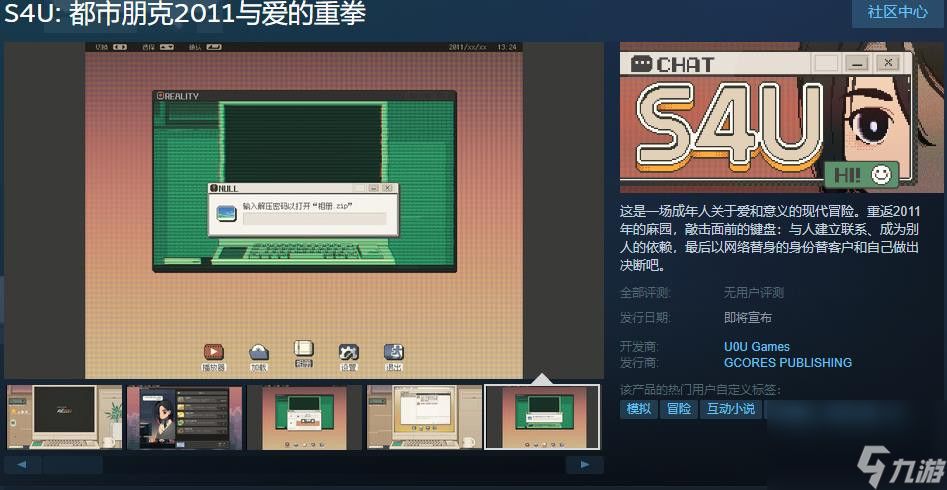Click the large game screenshot viewer
This screenshot has height=490, width=947.
pos(304,210)
